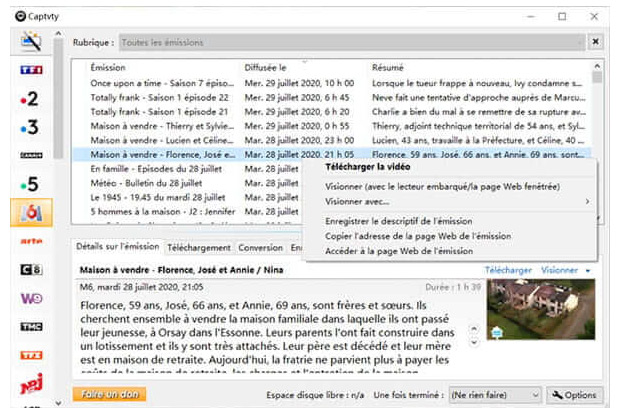Select the TFX channel icon
The image size is (619, 408).
coord(31,356)
